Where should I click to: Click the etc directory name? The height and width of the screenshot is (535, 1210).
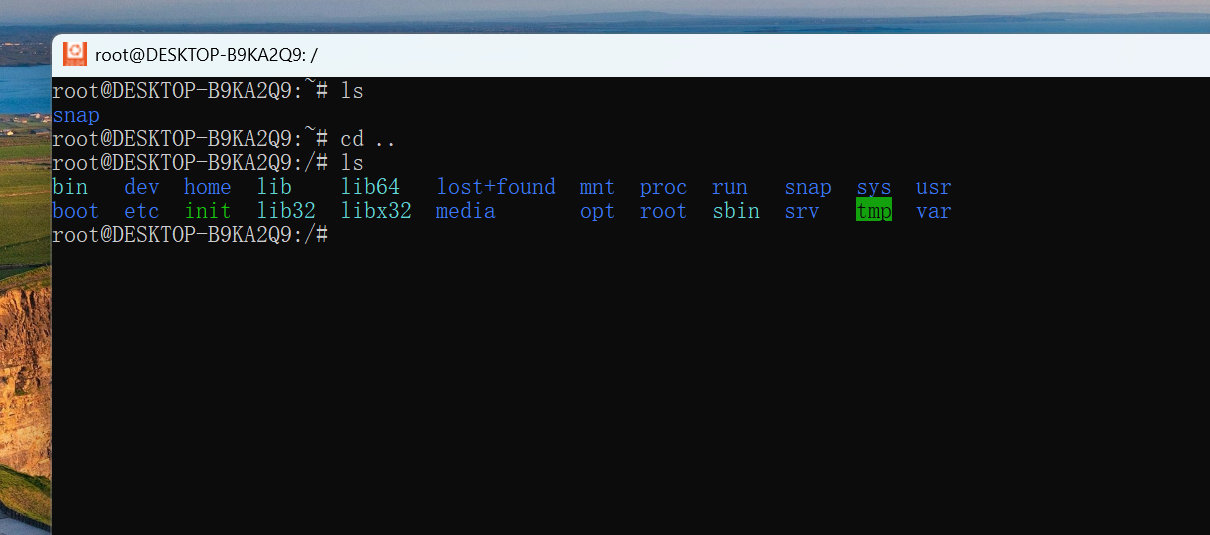coord(142,211)
